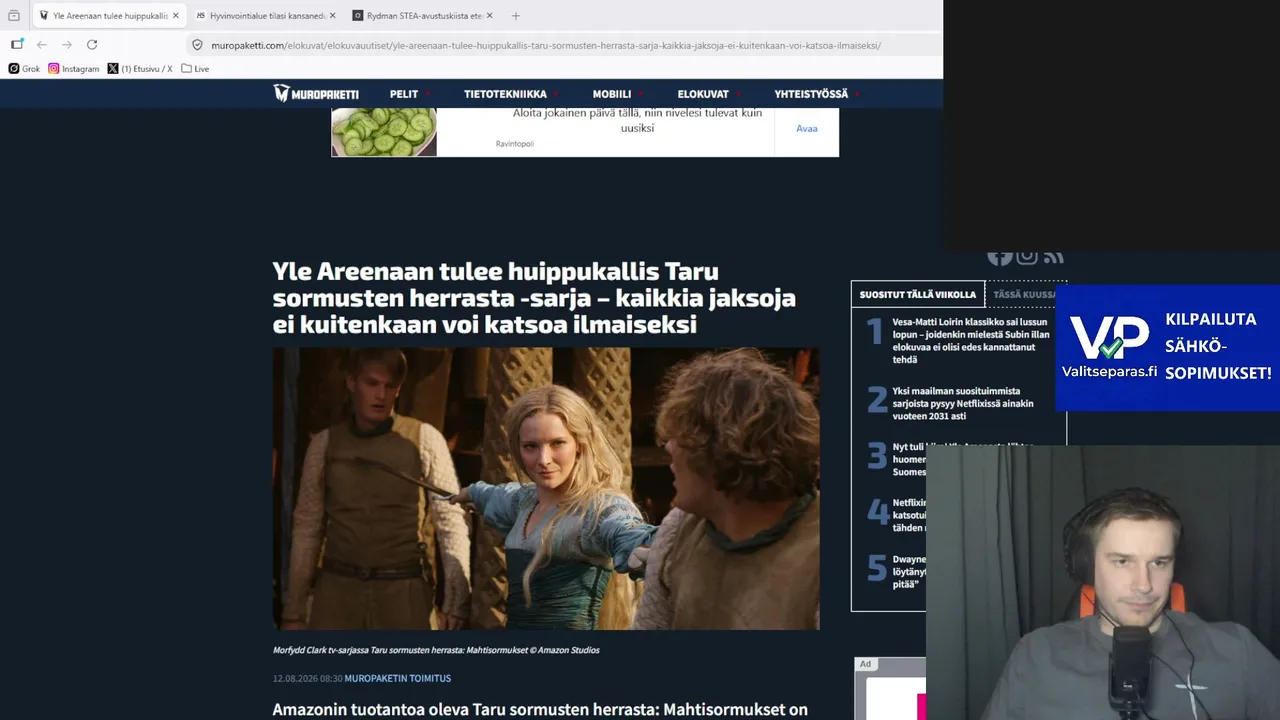Click the Ravintopoli advertiser label

coord(515,144)
